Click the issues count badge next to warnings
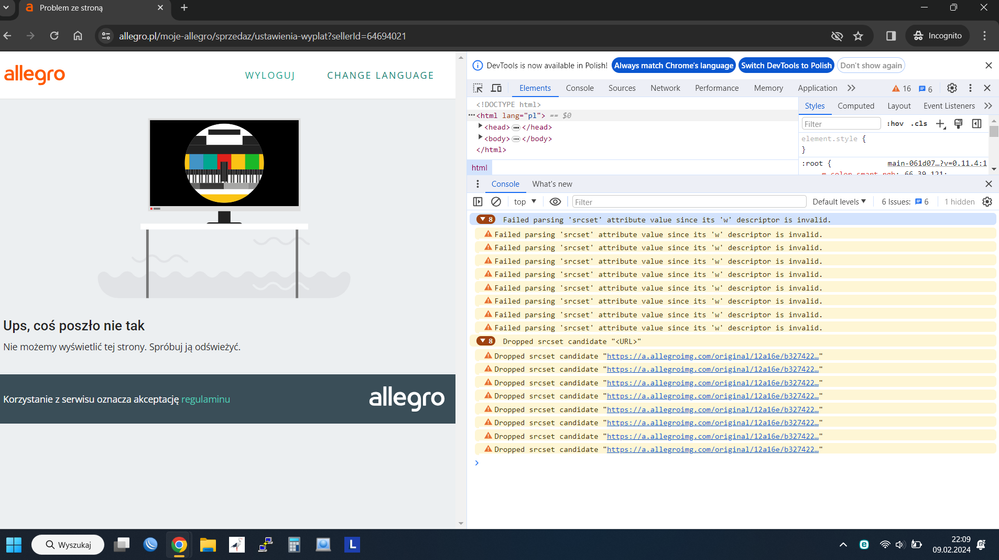 coord(925,89)
